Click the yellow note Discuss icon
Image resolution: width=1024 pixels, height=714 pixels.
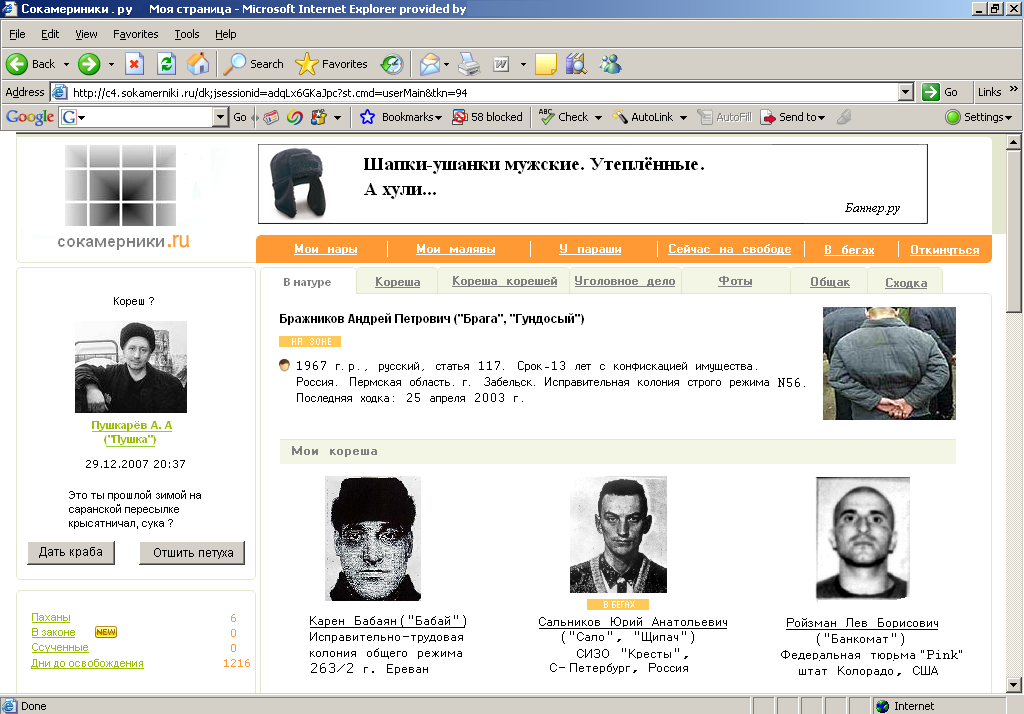(546, 64)
